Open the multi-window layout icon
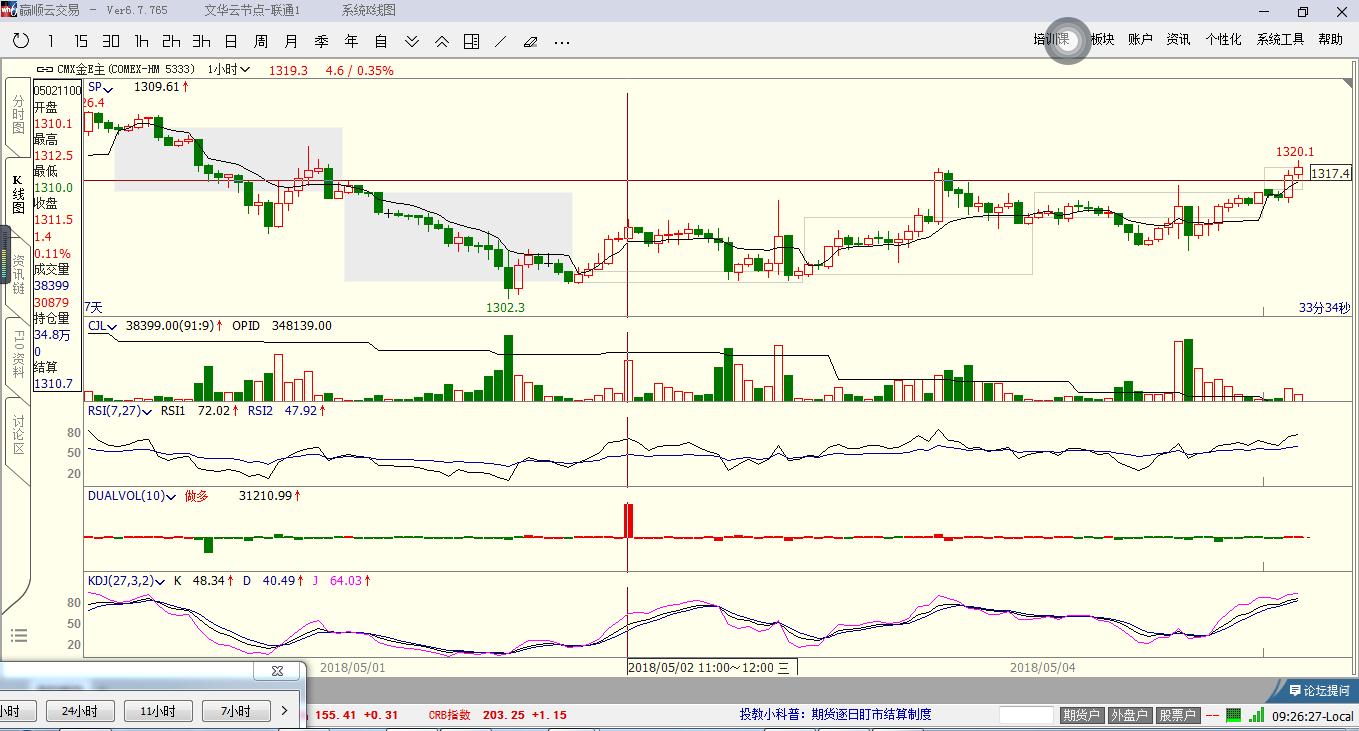 (x=471, y=41)
